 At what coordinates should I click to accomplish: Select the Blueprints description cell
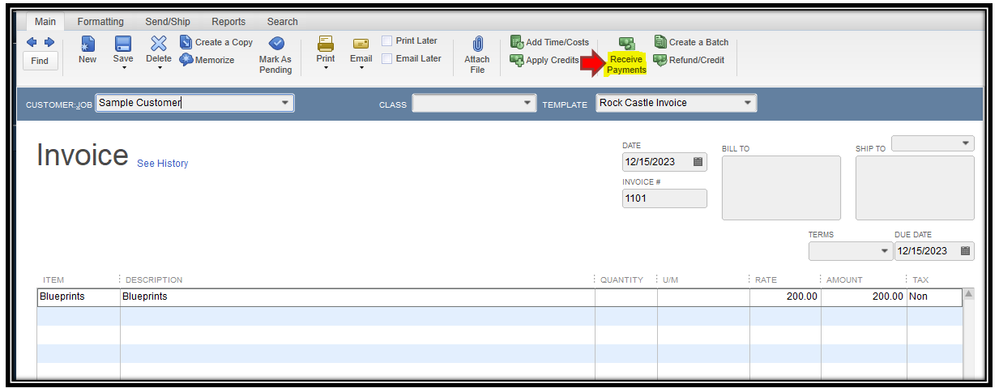click(x=357, y=297)
